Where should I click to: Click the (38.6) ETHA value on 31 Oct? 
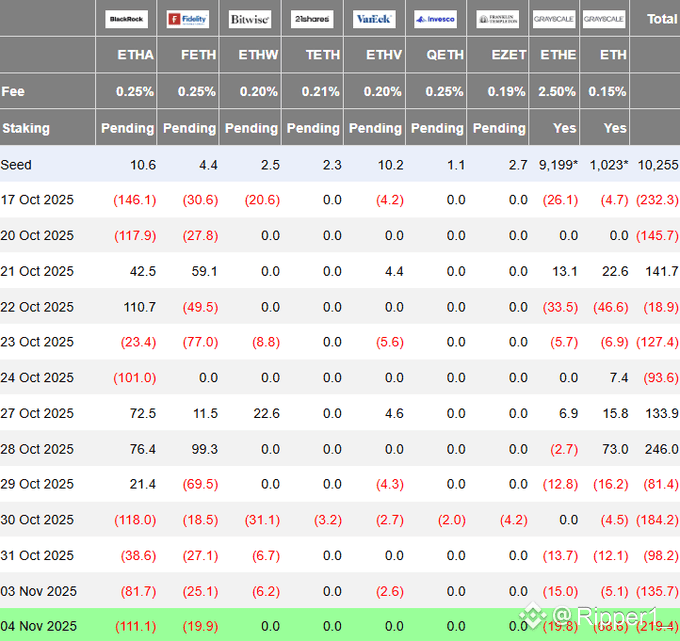click(138, 556)
